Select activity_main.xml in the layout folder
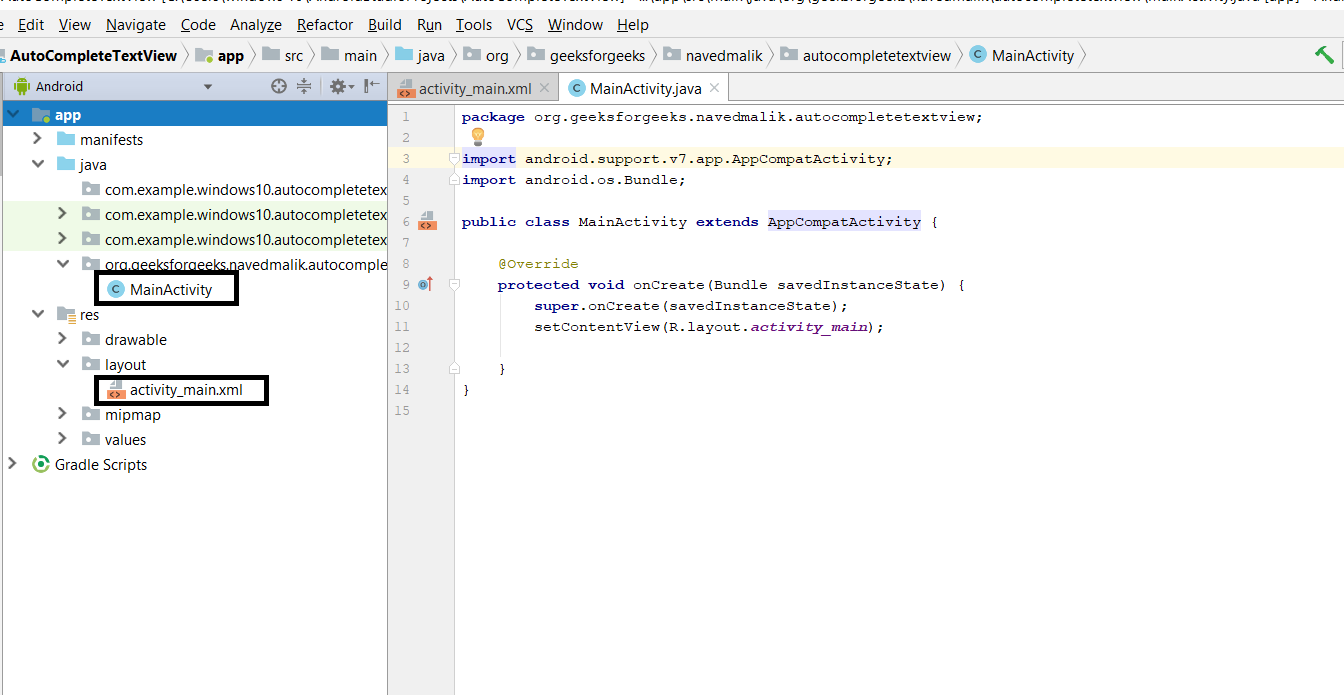The height and width of the screenshot is (695, 1344). [x=186, y=389]
